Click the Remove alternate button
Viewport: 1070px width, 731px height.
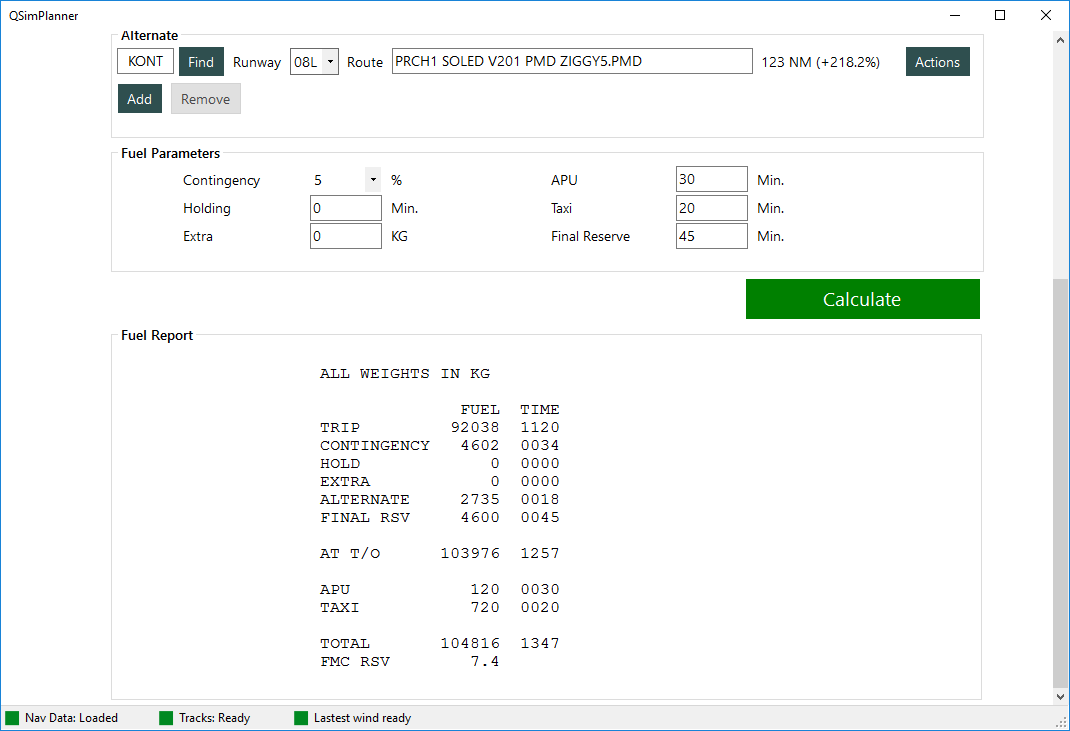pyautogui.click(x=205, y=98)
